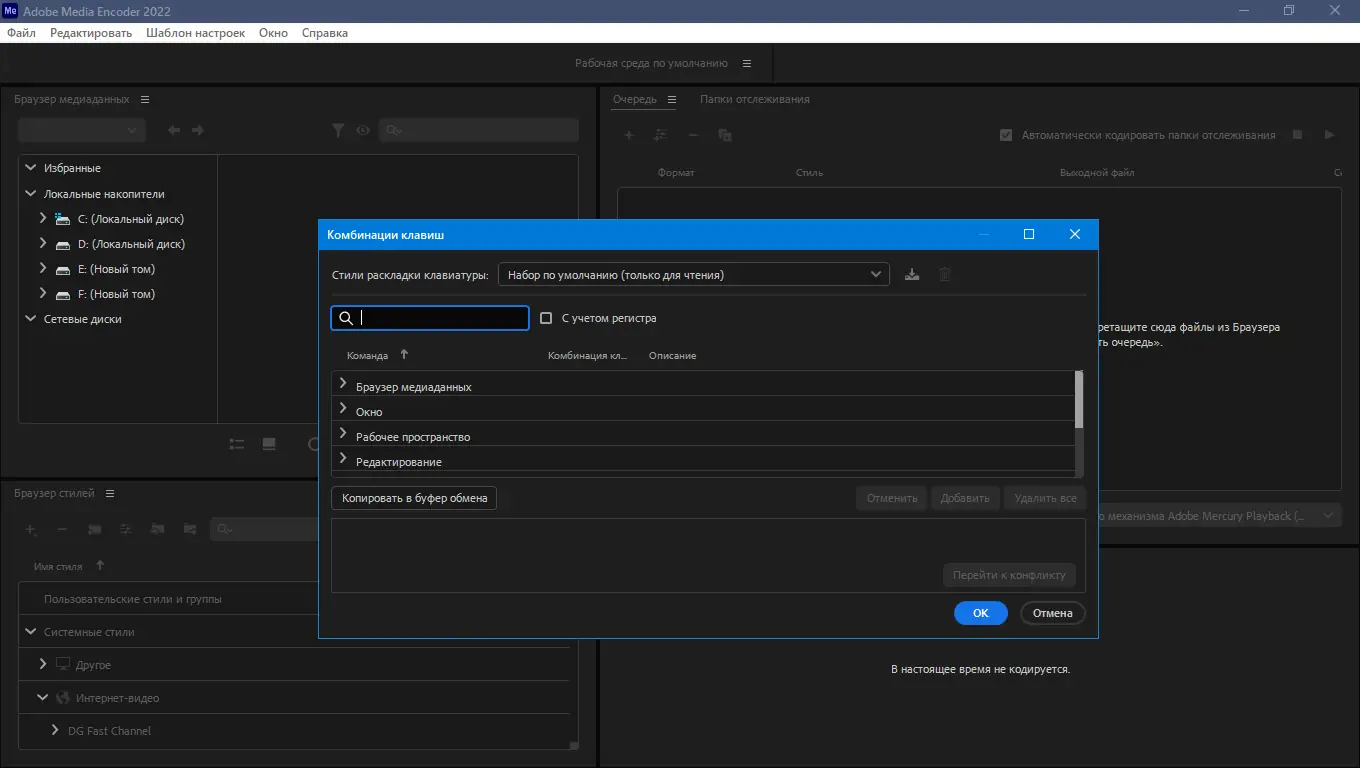1360x768 pixels.
Task: Toggle the case-sensitive checkbox
Action: click(546, 318)
